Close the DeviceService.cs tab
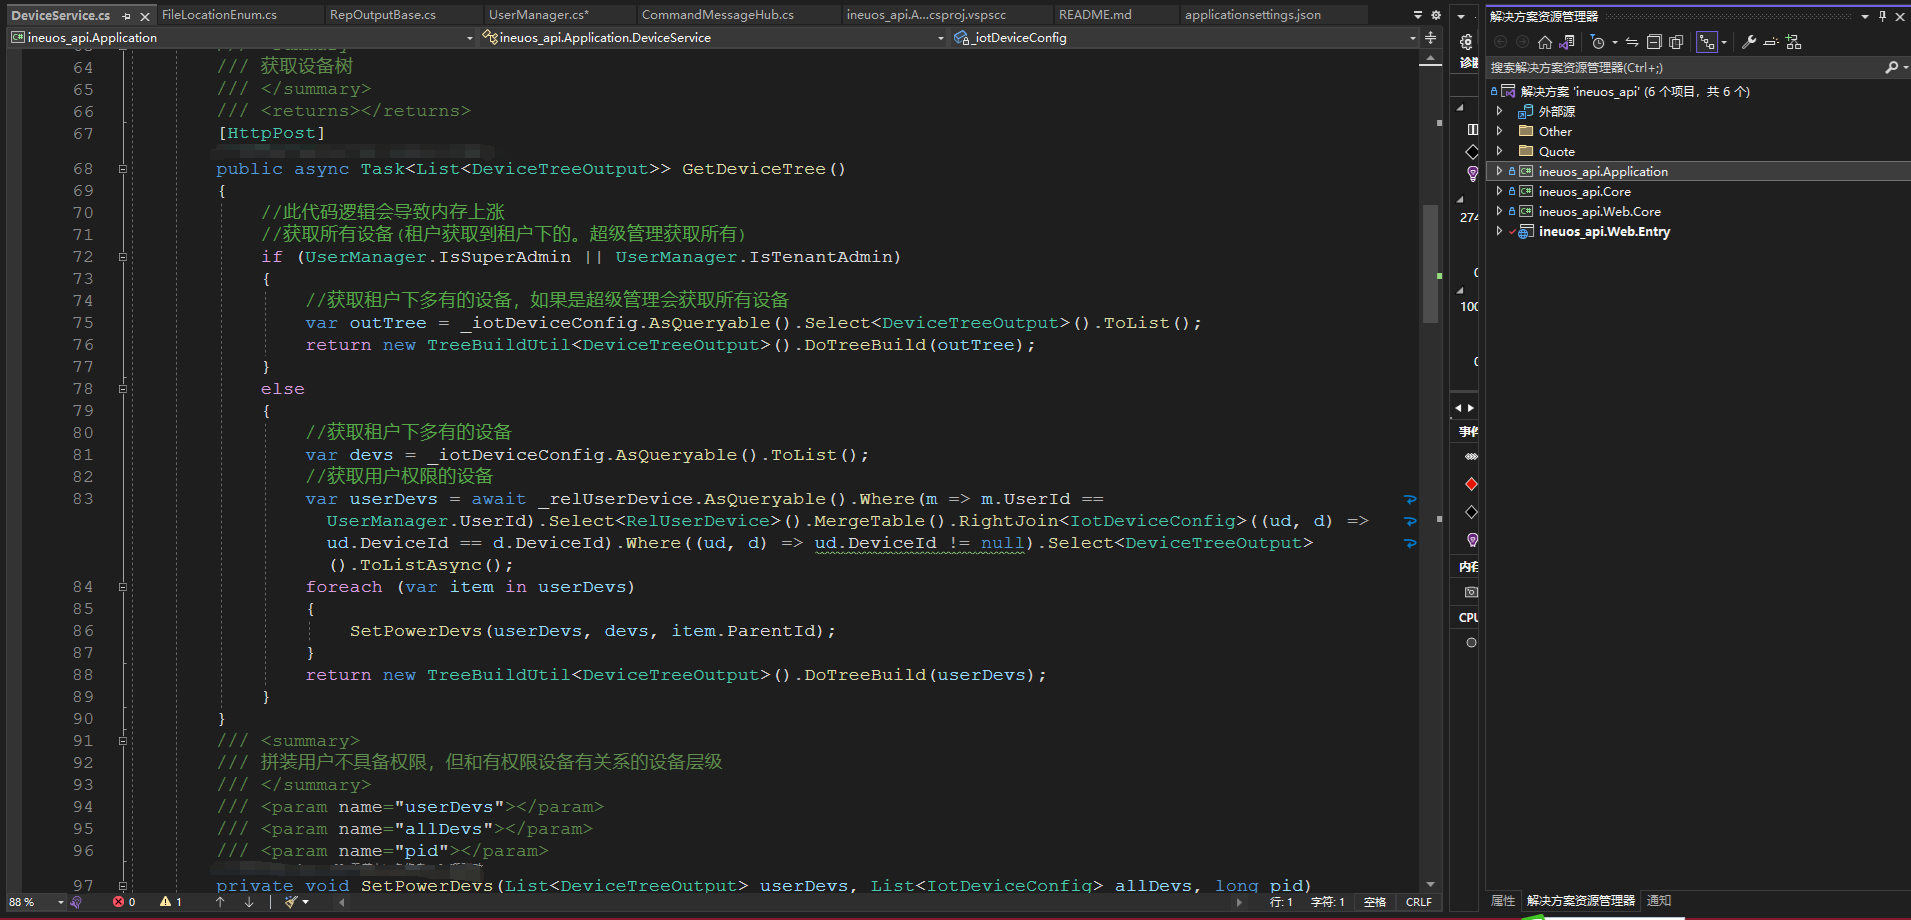 pyautogui.click(x=145, y=16)
